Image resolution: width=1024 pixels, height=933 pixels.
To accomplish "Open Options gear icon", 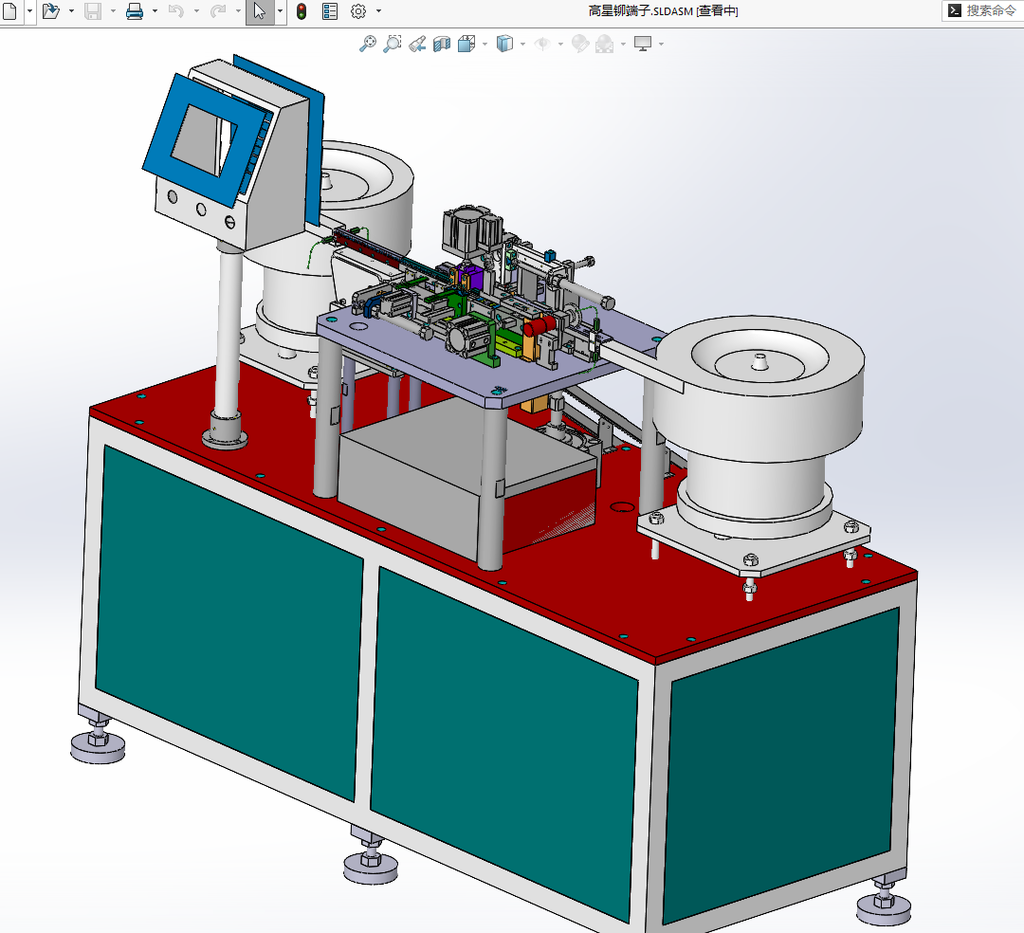I will (x=358, y=11).
